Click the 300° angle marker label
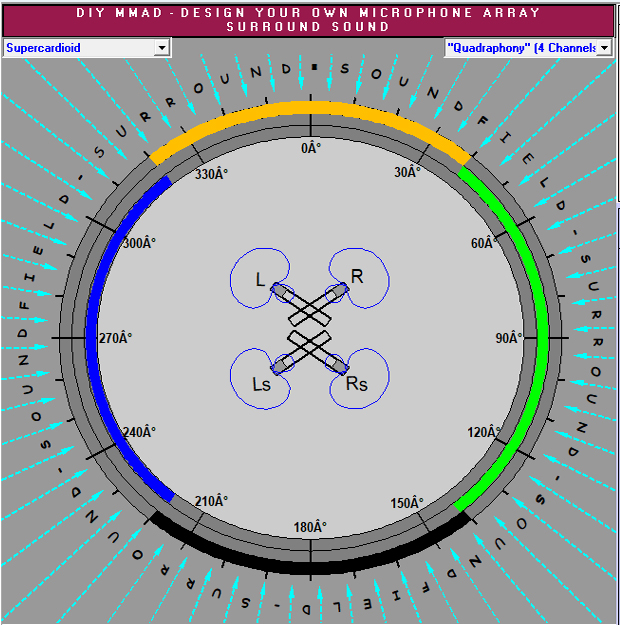The width and height of the screenshot is (620, 625). tap(139, 243)
